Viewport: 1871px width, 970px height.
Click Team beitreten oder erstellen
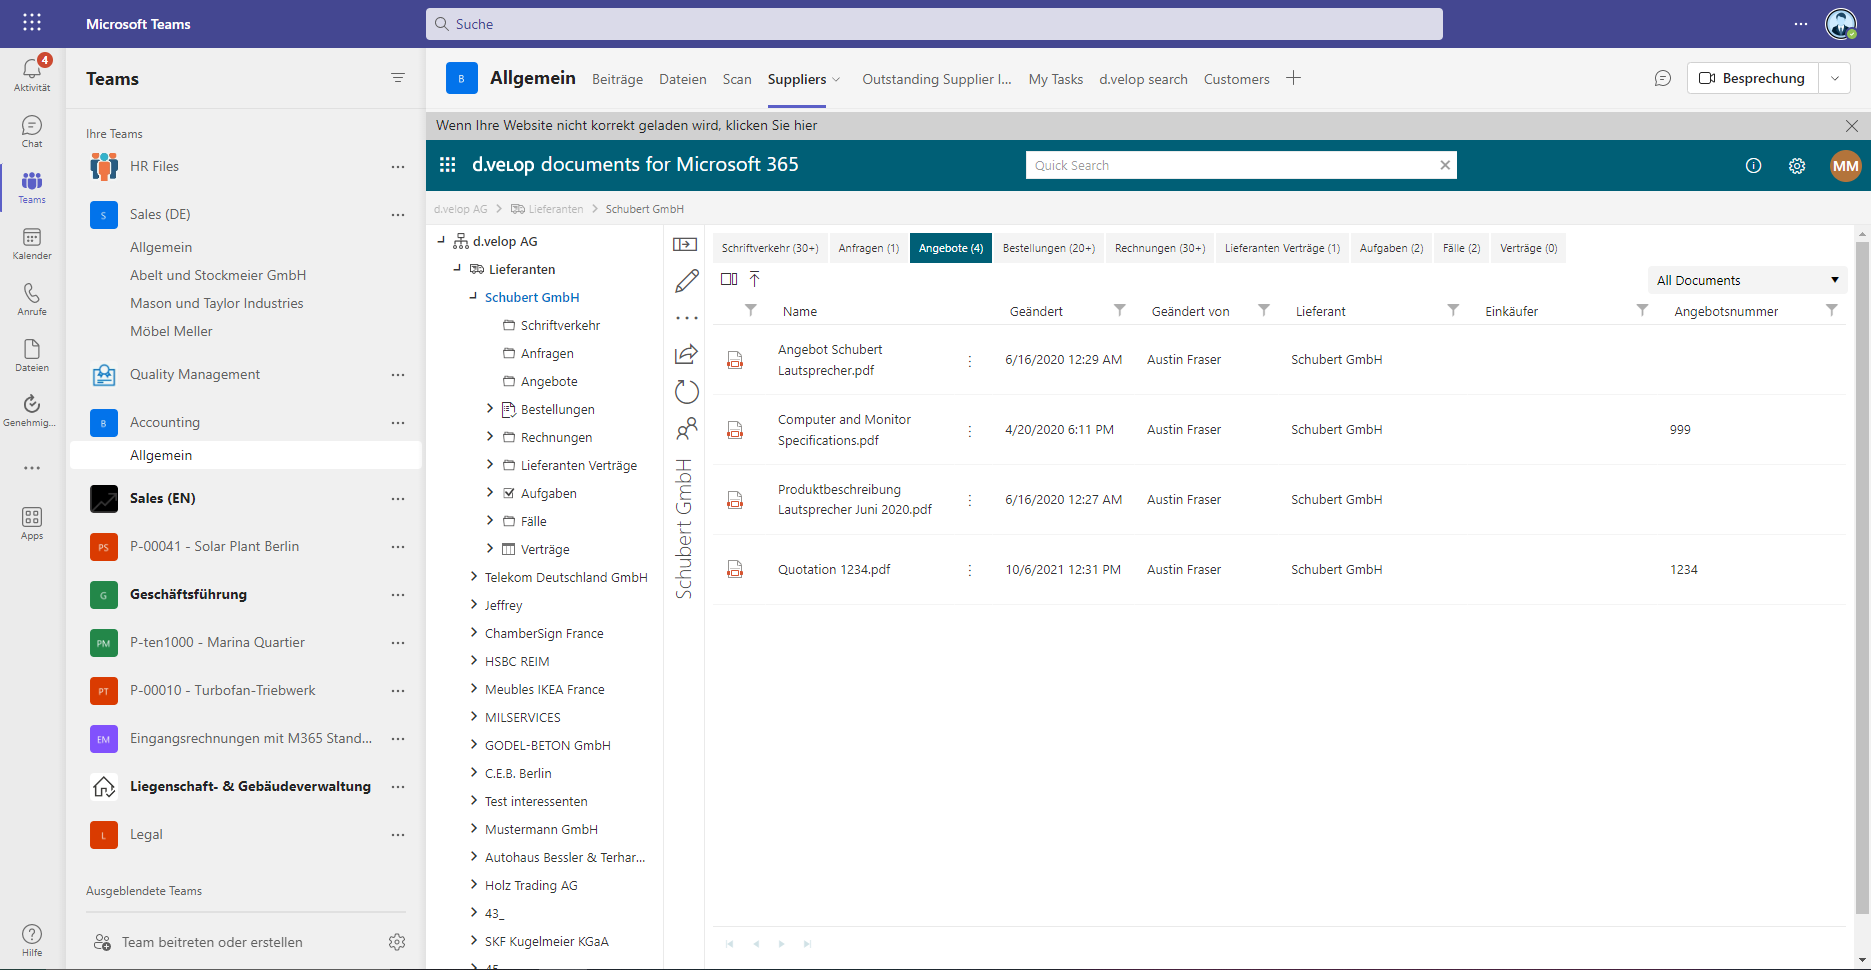pyautogui.click(x=212, y=942)
